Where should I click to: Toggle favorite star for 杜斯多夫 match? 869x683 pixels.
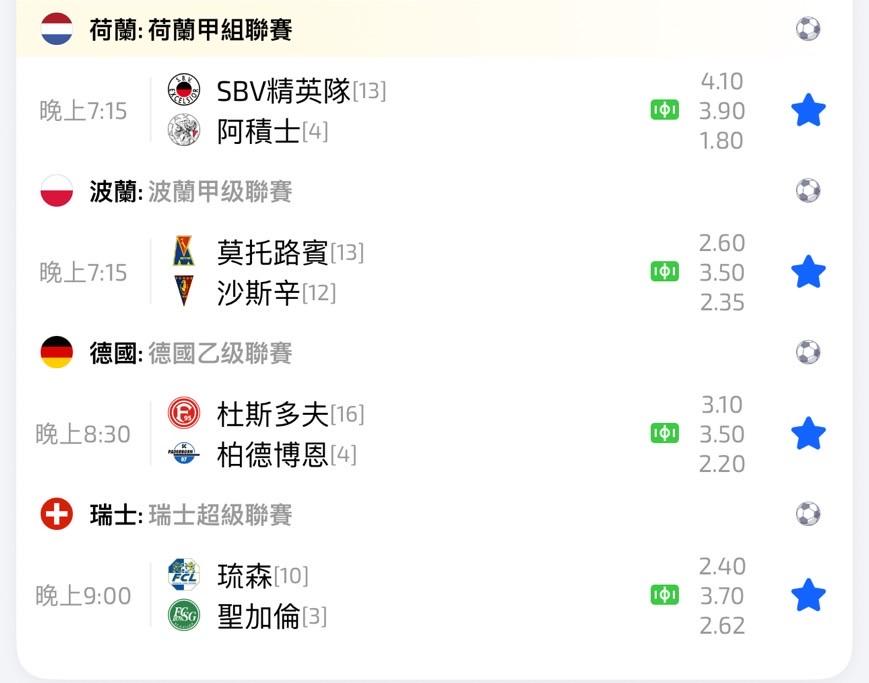point(808,434)
